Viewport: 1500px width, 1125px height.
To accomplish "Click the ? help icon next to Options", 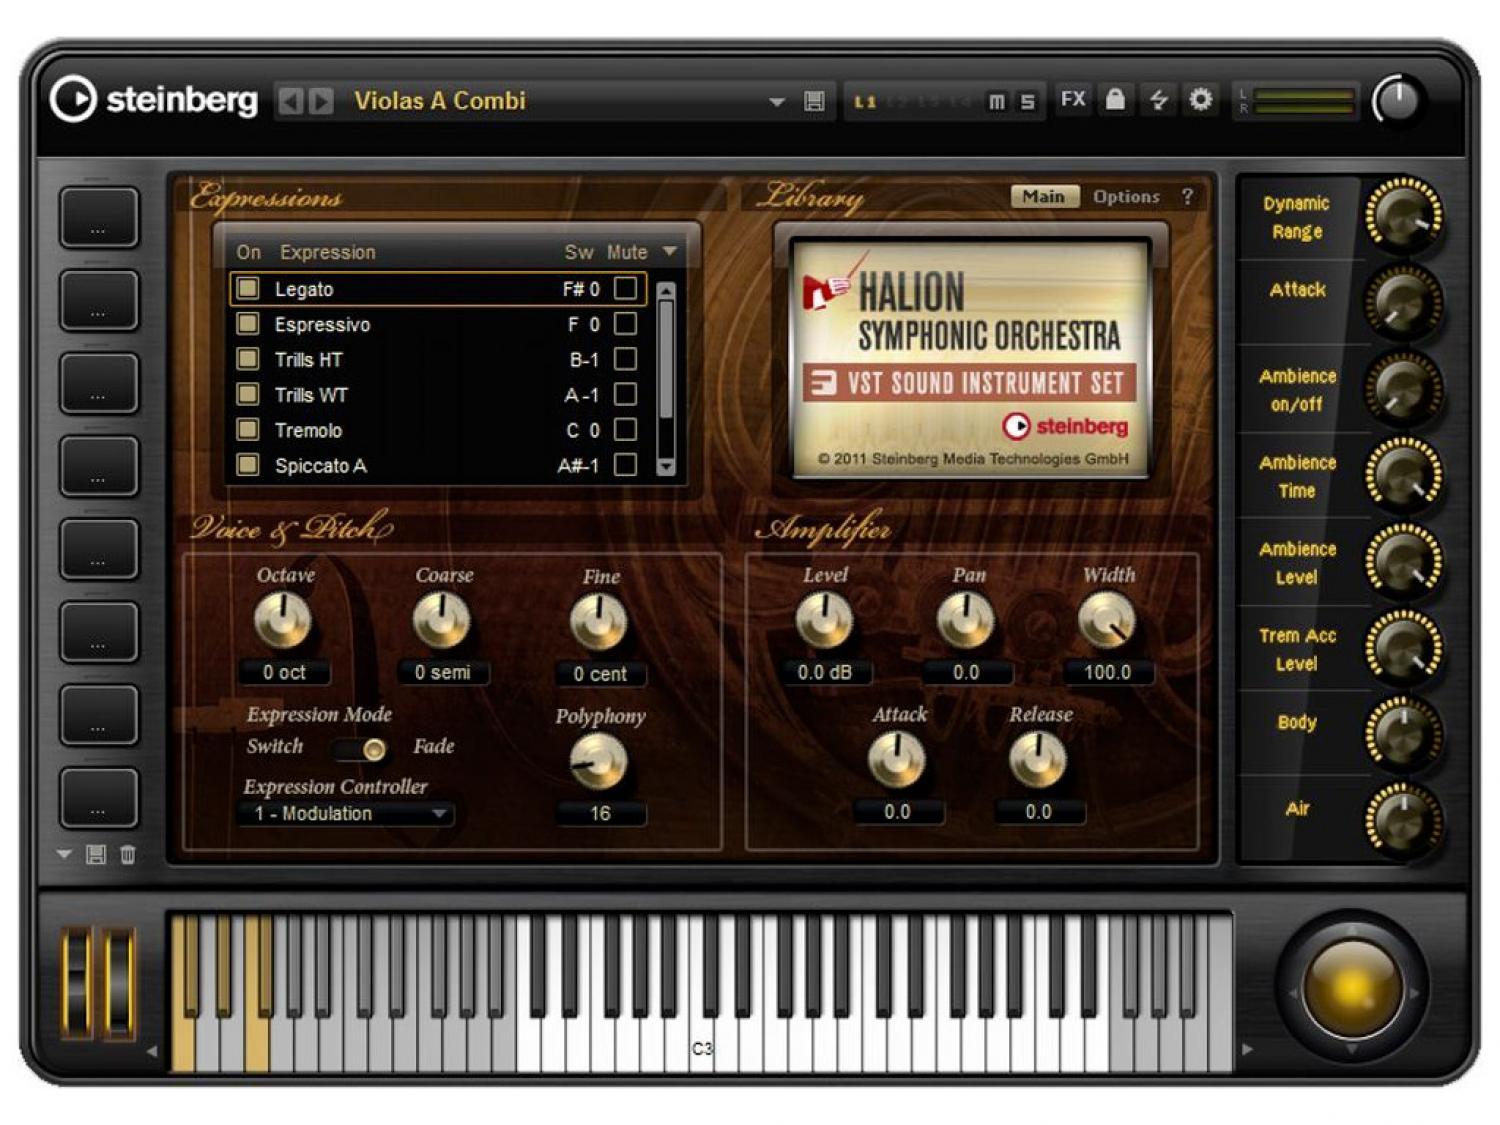I will point(1187,196).
